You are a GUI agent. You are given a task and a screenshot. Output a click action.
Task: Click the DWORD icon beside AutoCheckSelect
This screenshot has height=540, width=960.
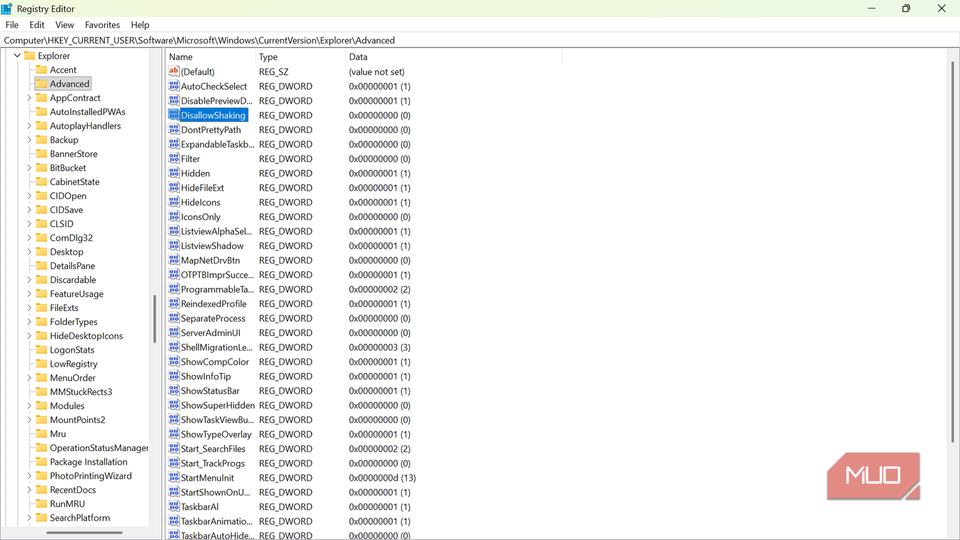(x=174, y=86)
